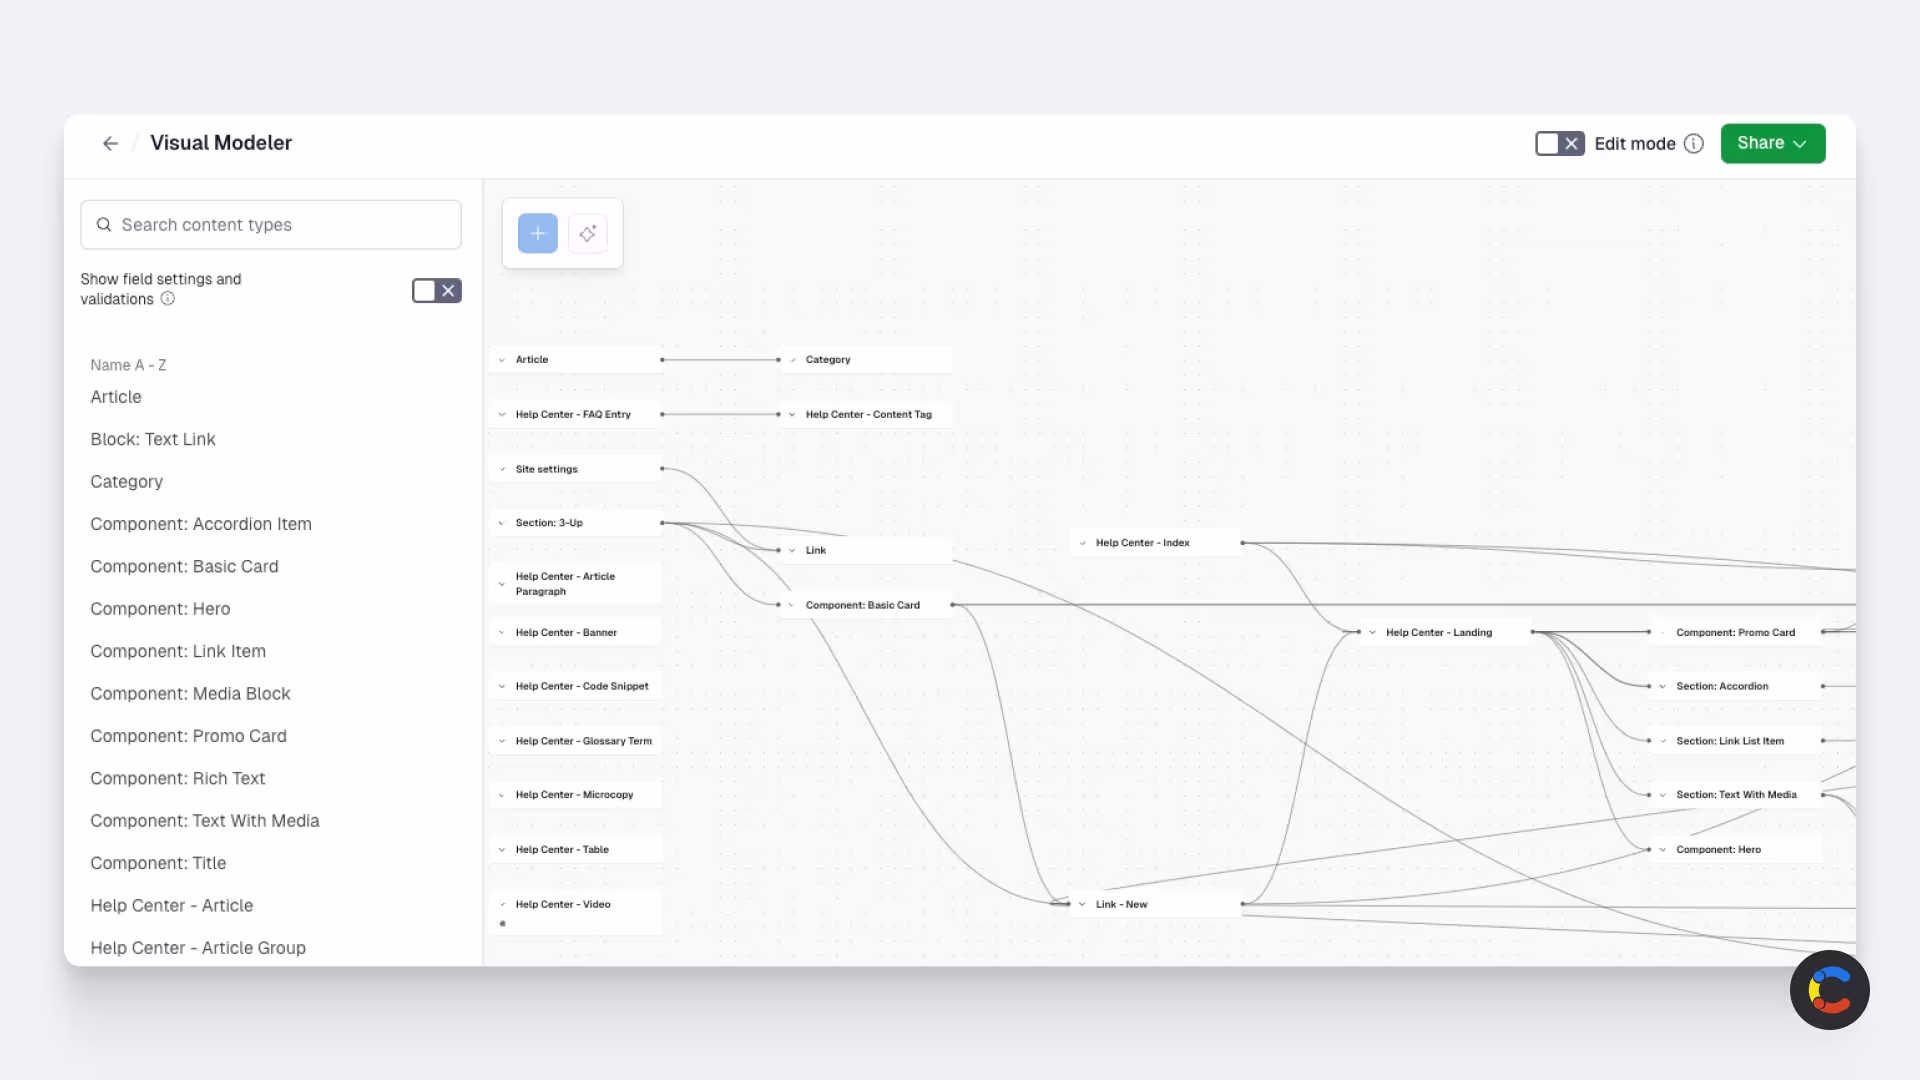Click the blue plus add button
Screen dimensions: 1920x1080
(x=538, y=233)
